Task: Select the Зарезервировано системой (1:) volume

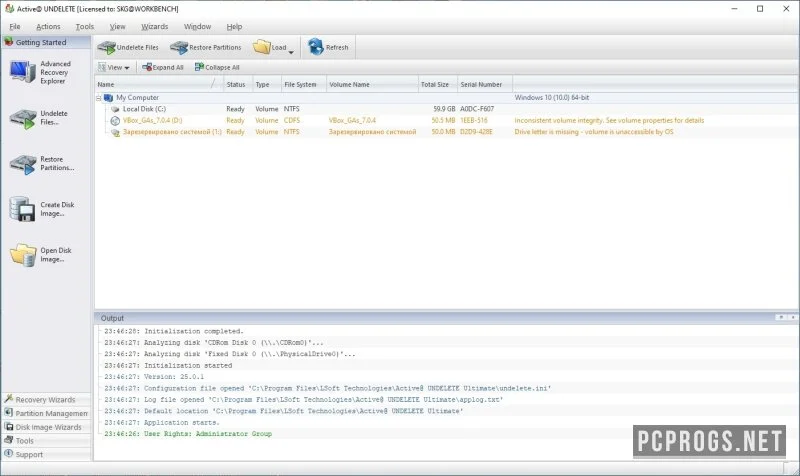Action: pyautogui.click(x=172, y=132)
